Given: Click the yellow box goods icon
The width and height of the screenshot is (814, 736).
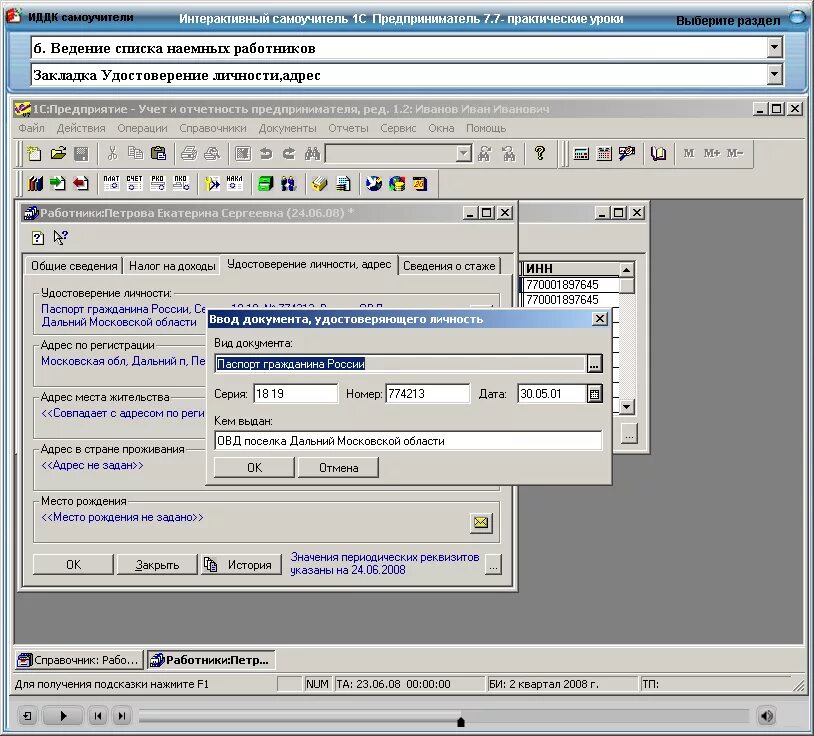Looking at the screenshot, I should tap(319, 184).
